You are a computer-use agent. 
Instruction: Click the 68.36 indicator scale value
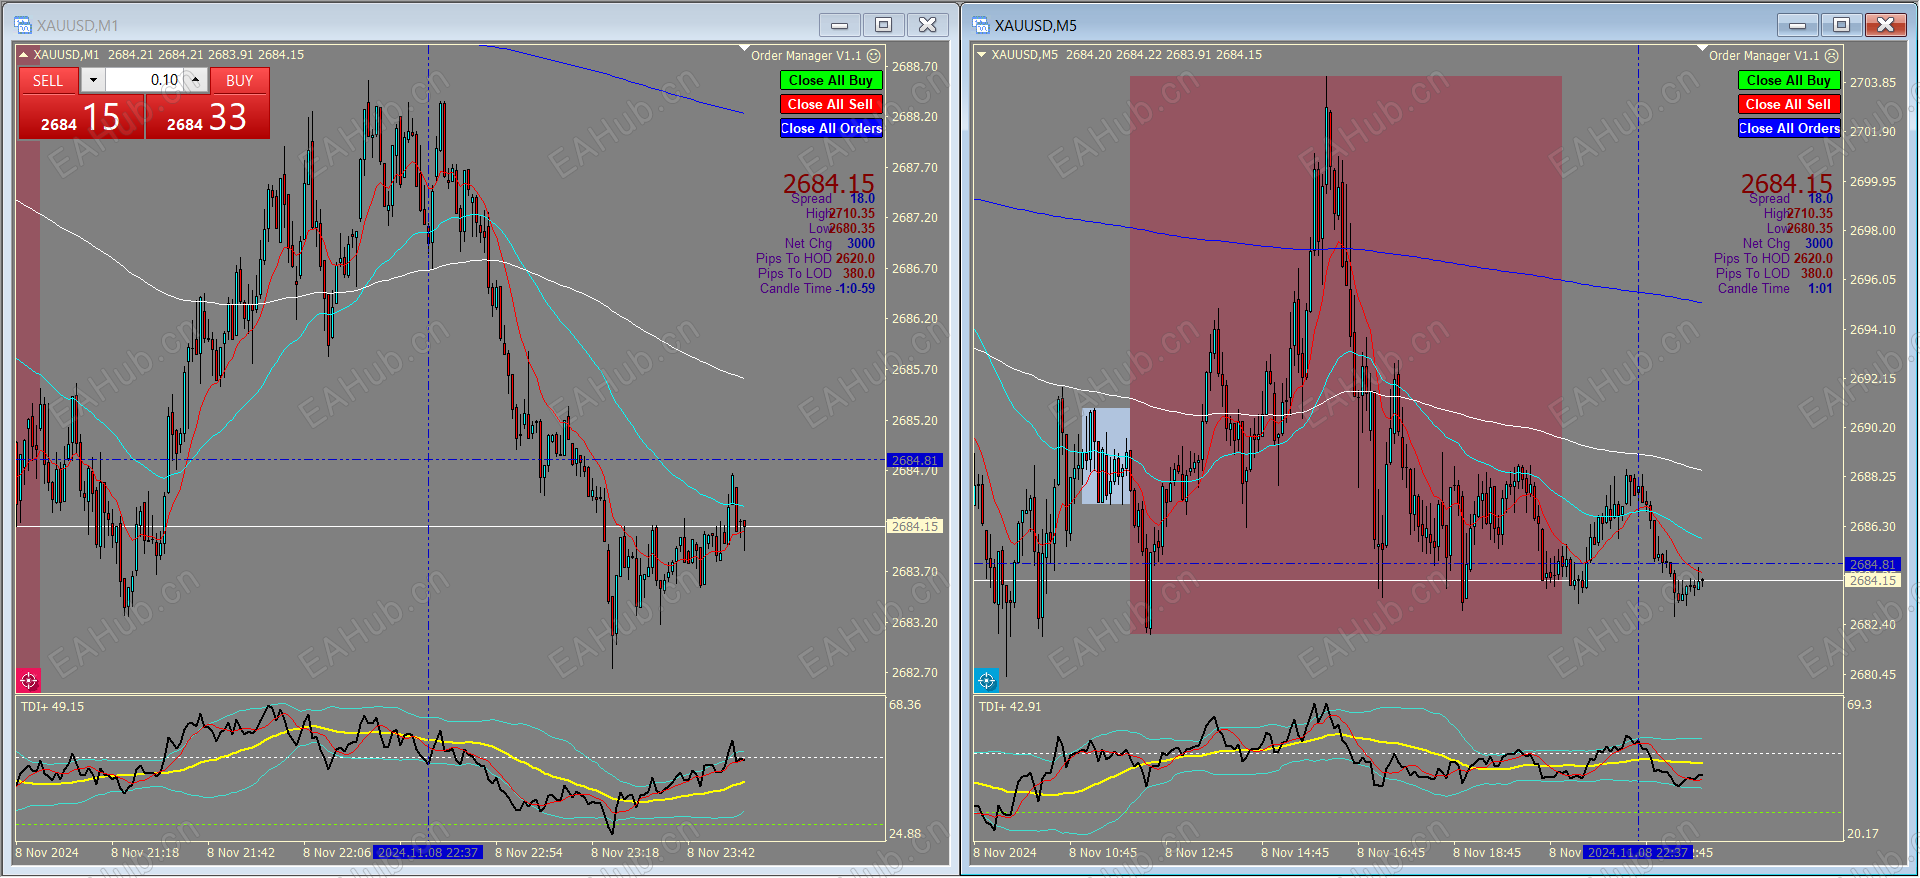point(905,705)
